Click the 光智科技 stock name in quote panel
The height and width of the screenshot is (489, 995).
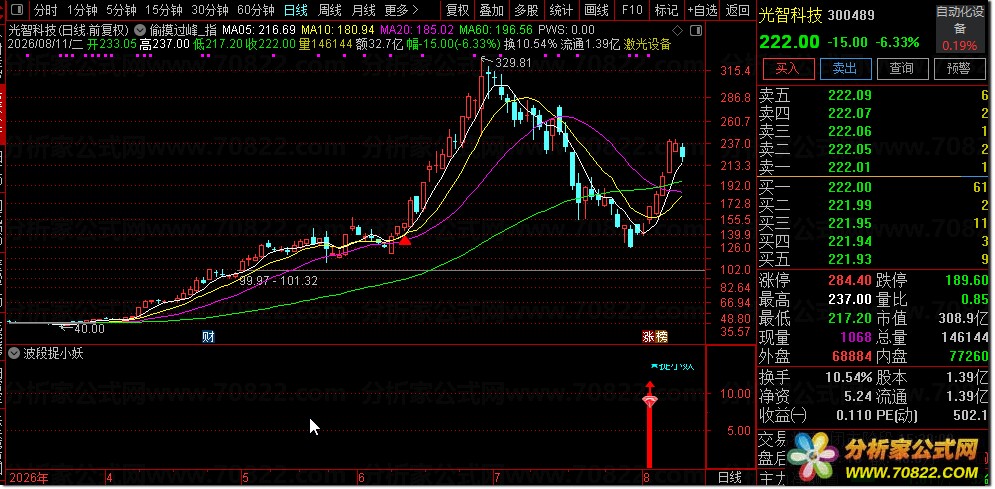[x=790, y=15]
